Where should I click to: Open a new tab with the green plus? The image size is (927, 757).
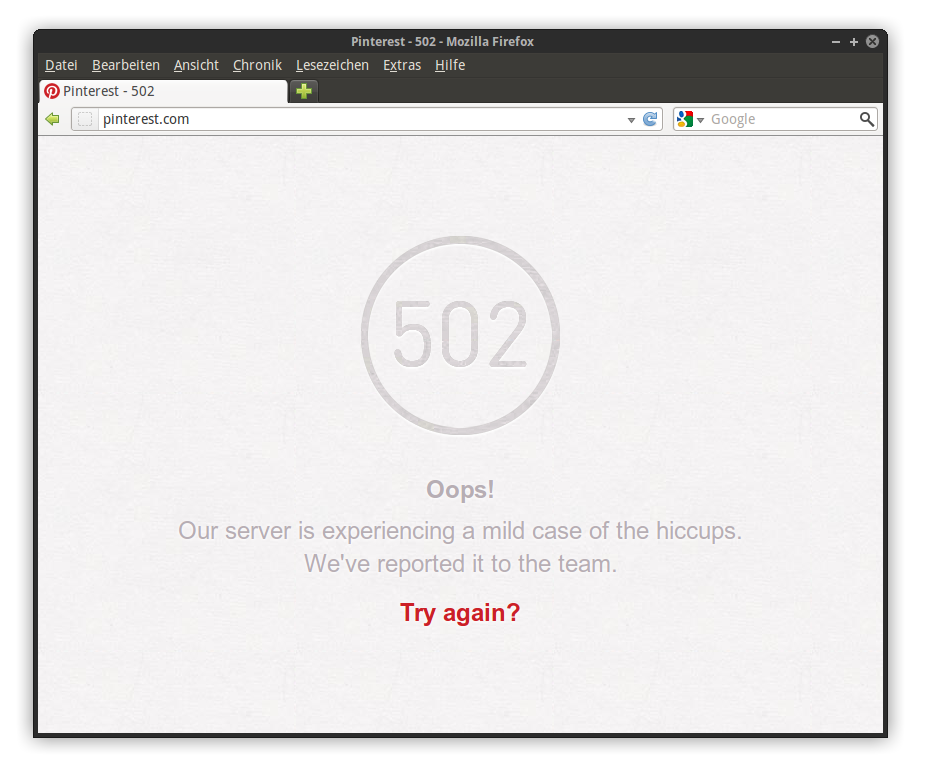click(x=304, y=91)
